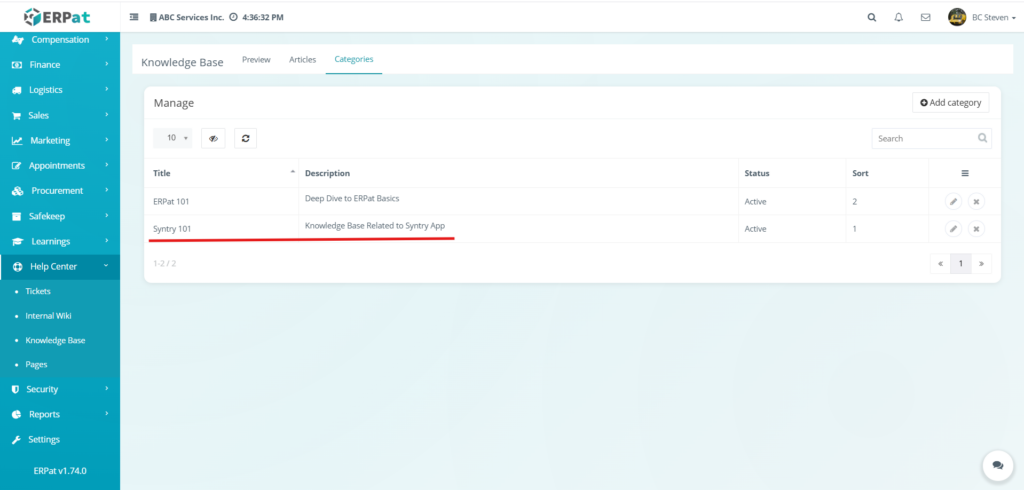Open the chat bubble widget

coord(996,465)
